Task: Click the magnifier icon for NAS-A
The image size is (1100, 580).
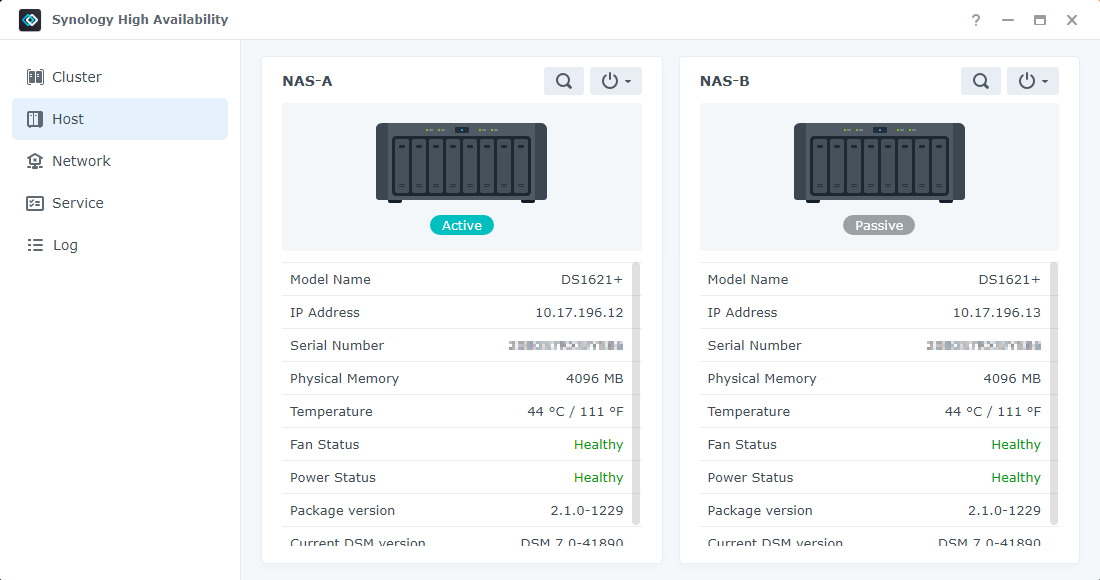Action: click(563, 80)
